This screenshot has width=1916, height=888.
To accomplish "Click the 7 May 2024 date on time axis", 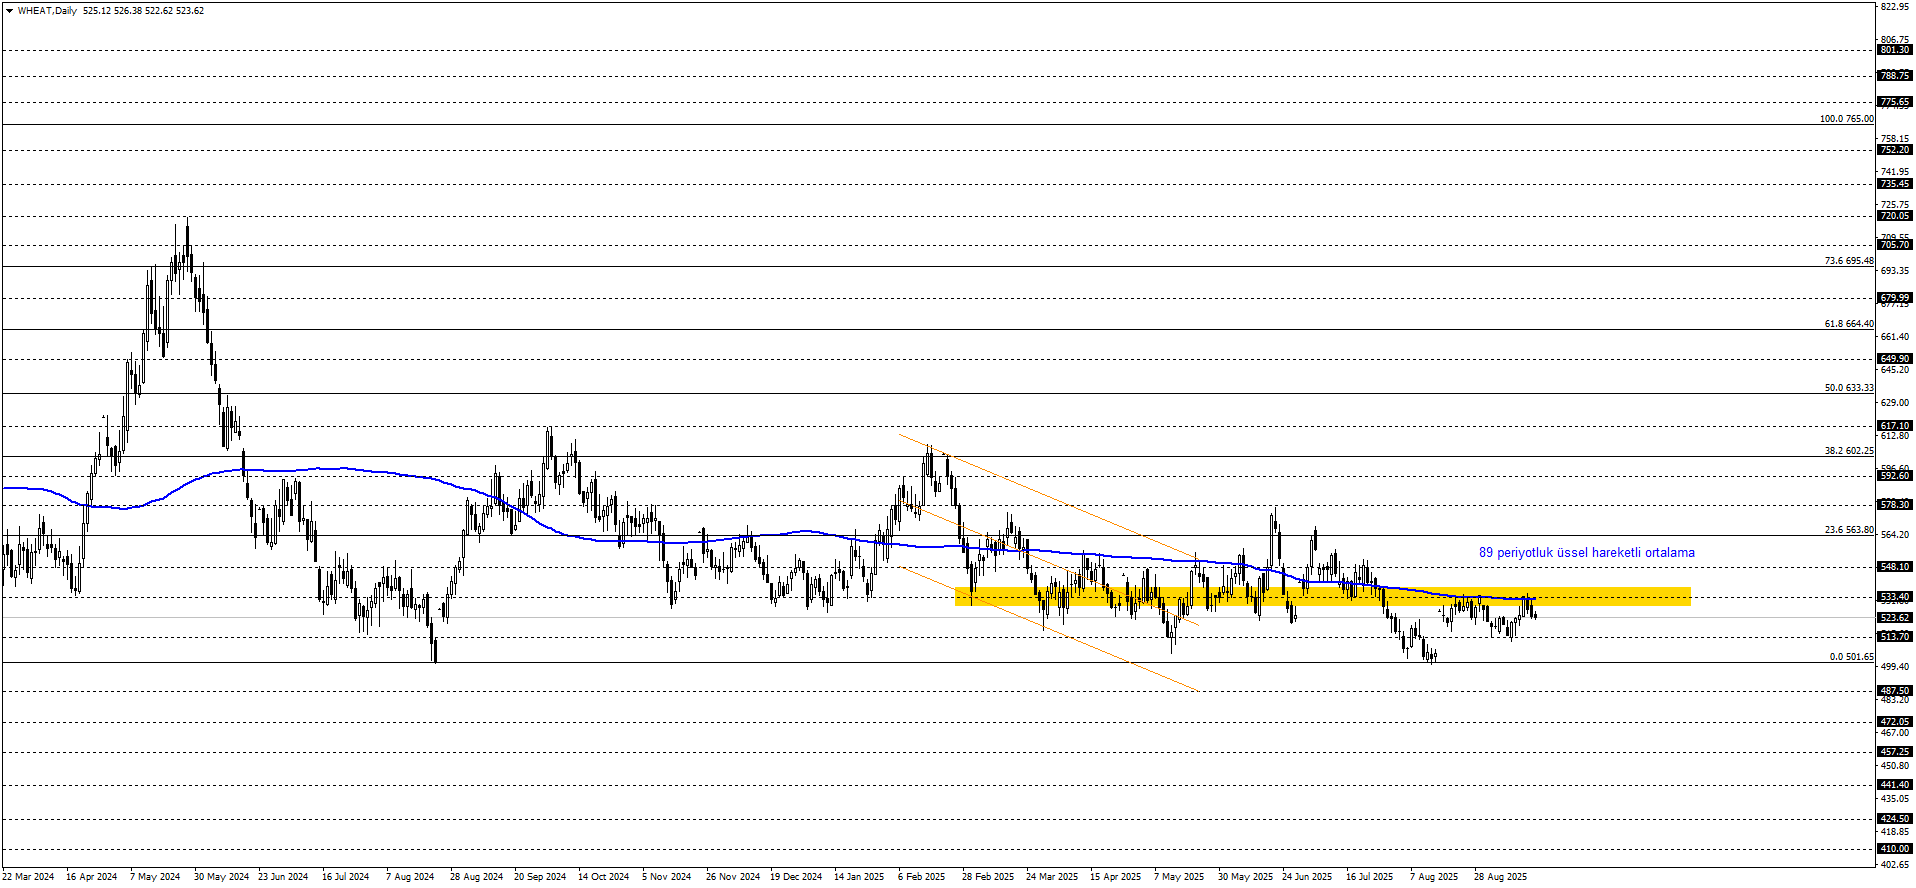I will [155, 877].
